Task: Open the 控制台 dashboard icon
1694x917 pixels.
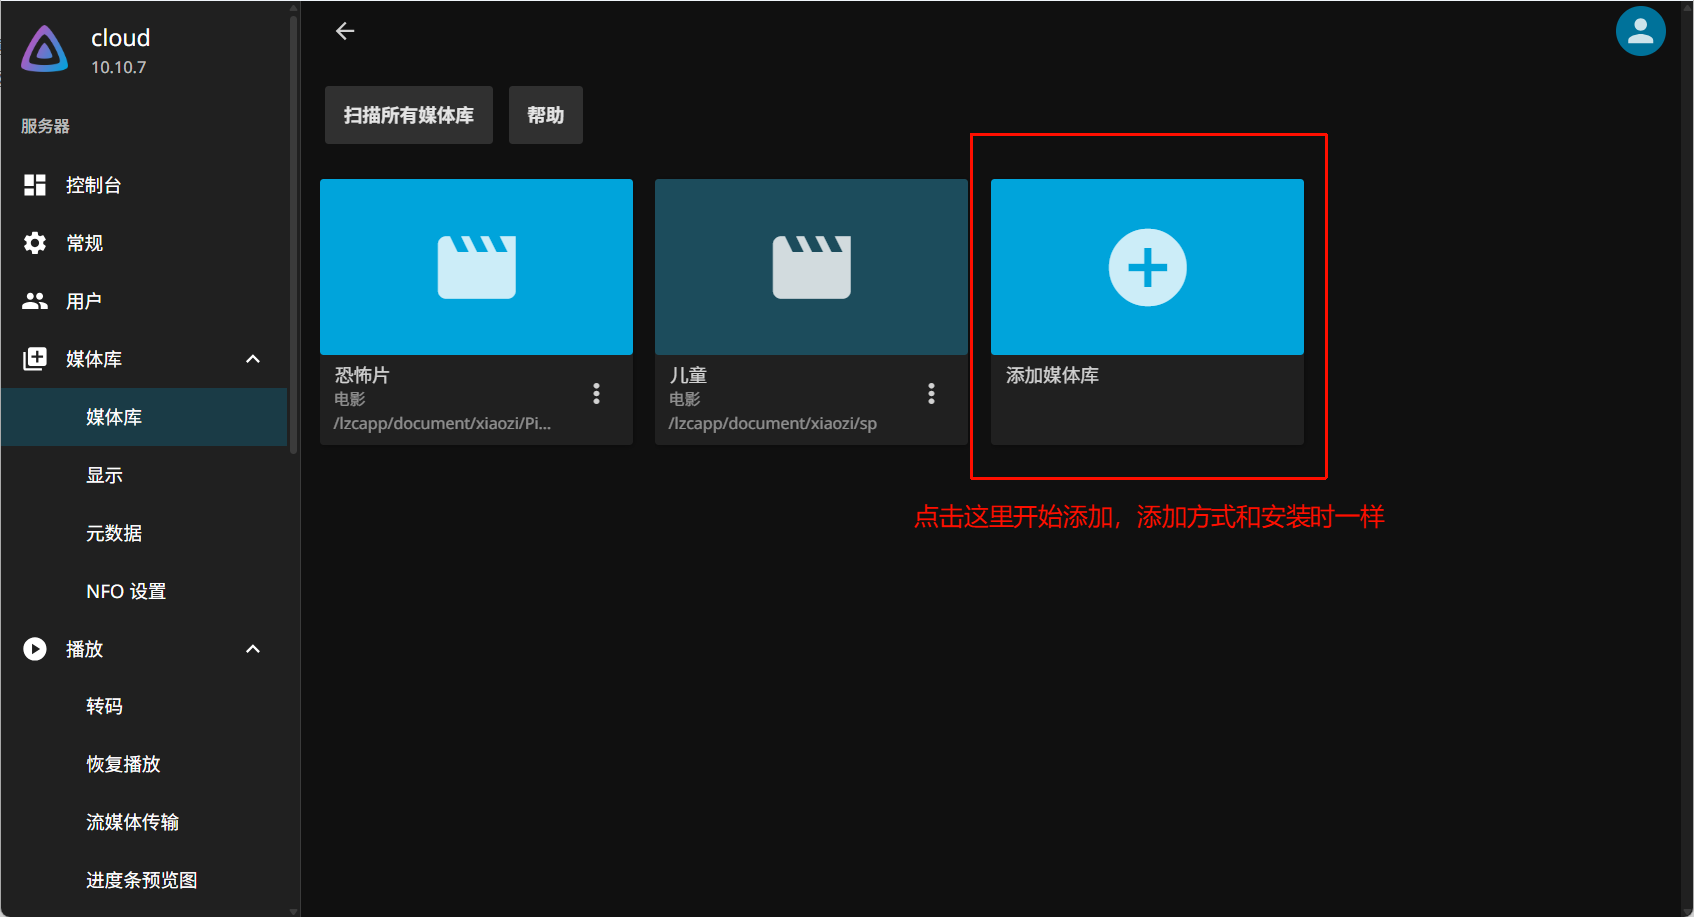Action: (35, 185)
